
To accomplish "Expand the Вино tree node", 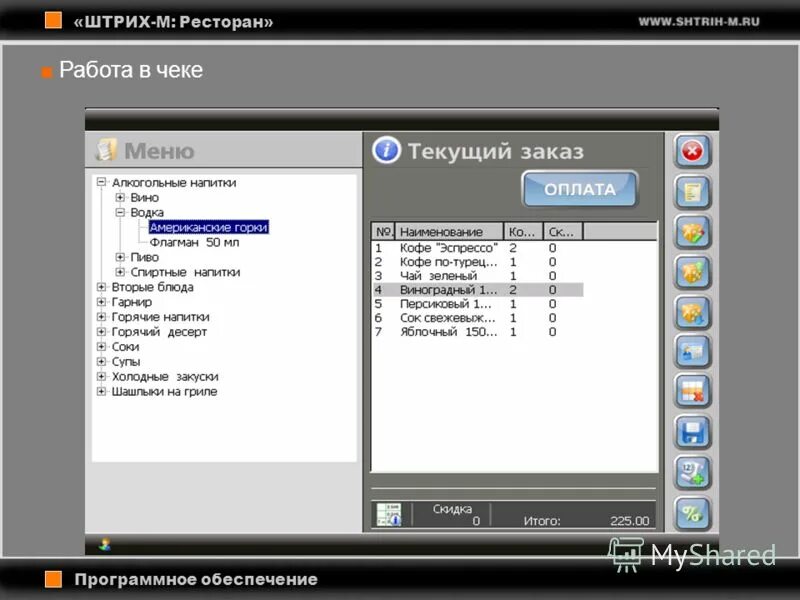I will pos(120,197).
